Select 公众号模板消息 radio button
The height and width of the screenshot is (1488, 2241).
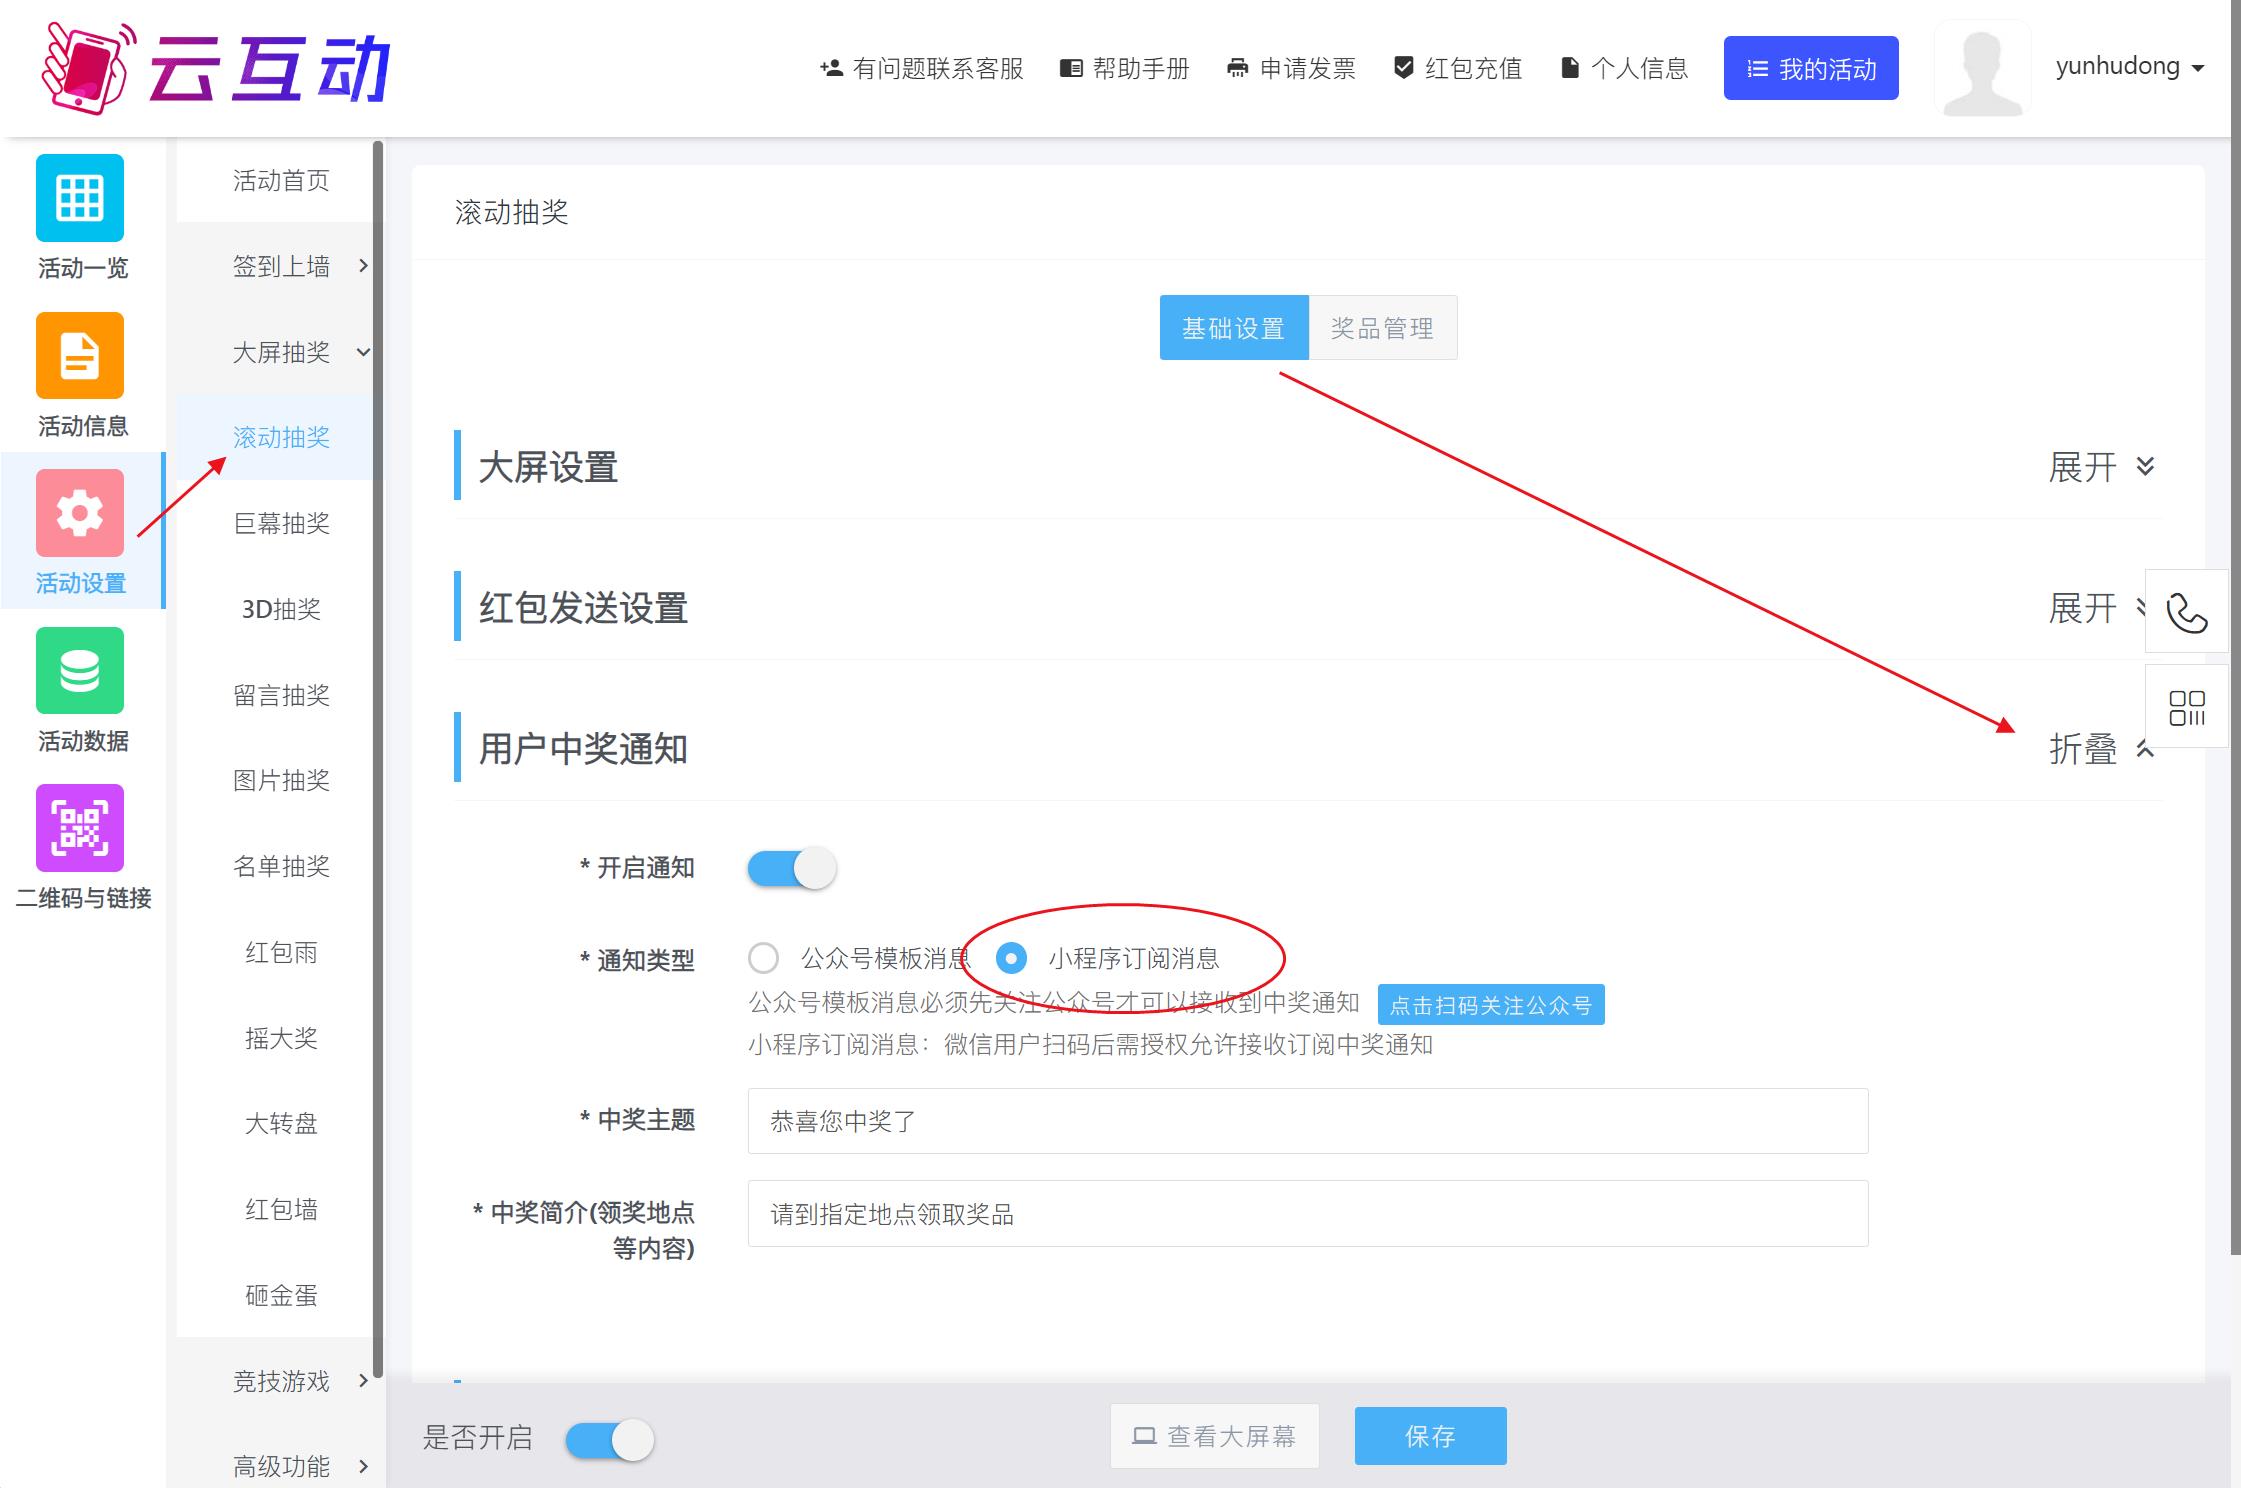[x=764, y=958]
